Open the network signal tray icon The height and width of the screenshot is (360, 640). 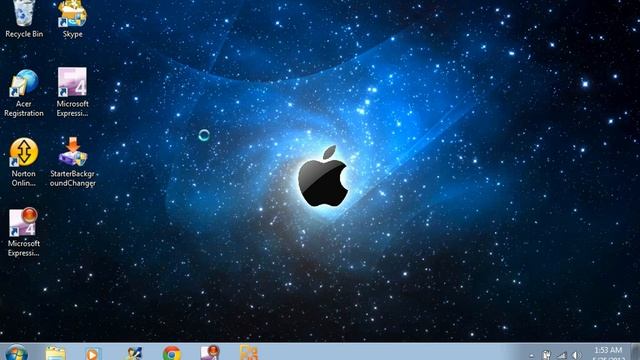click(x=562, y=355)
